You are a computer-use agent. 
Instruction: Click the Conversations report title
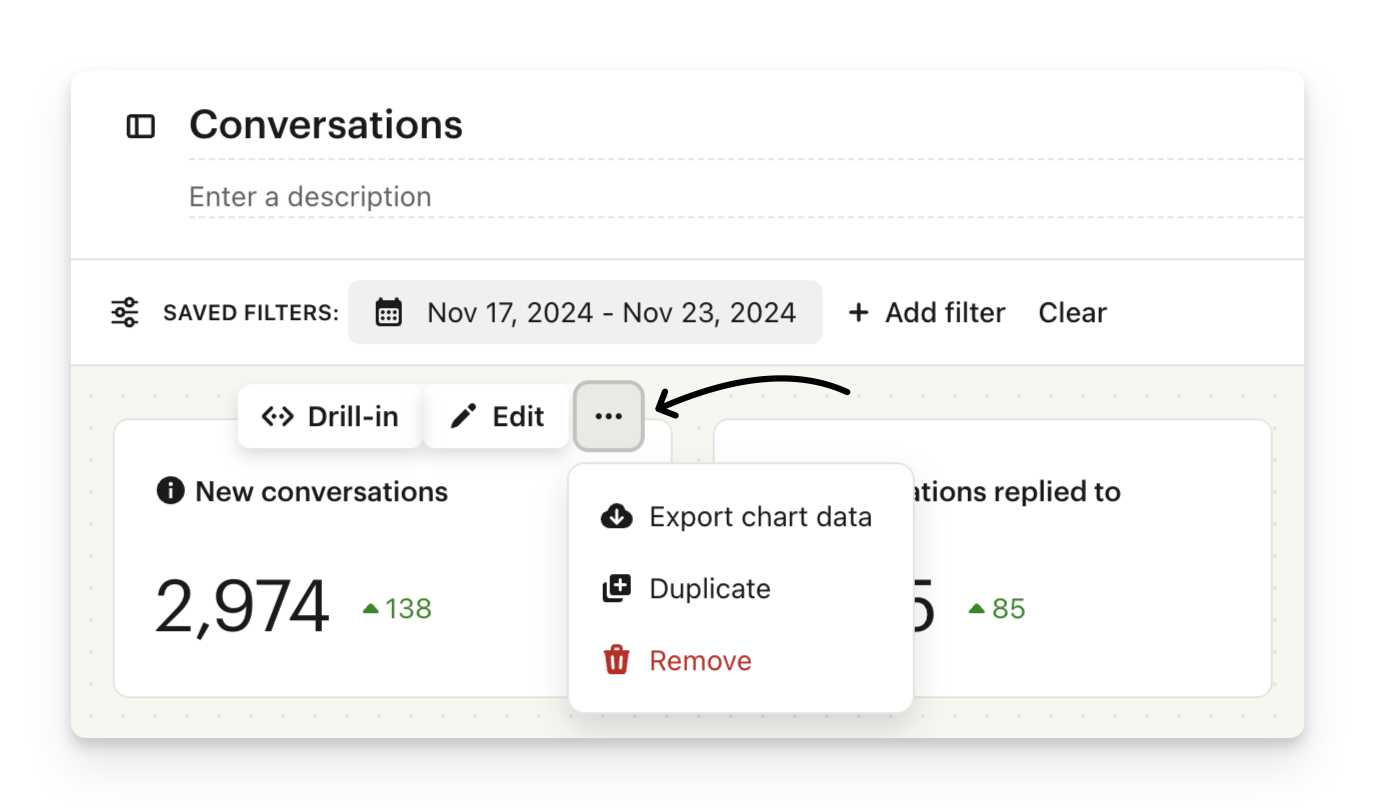click(326, 125)
